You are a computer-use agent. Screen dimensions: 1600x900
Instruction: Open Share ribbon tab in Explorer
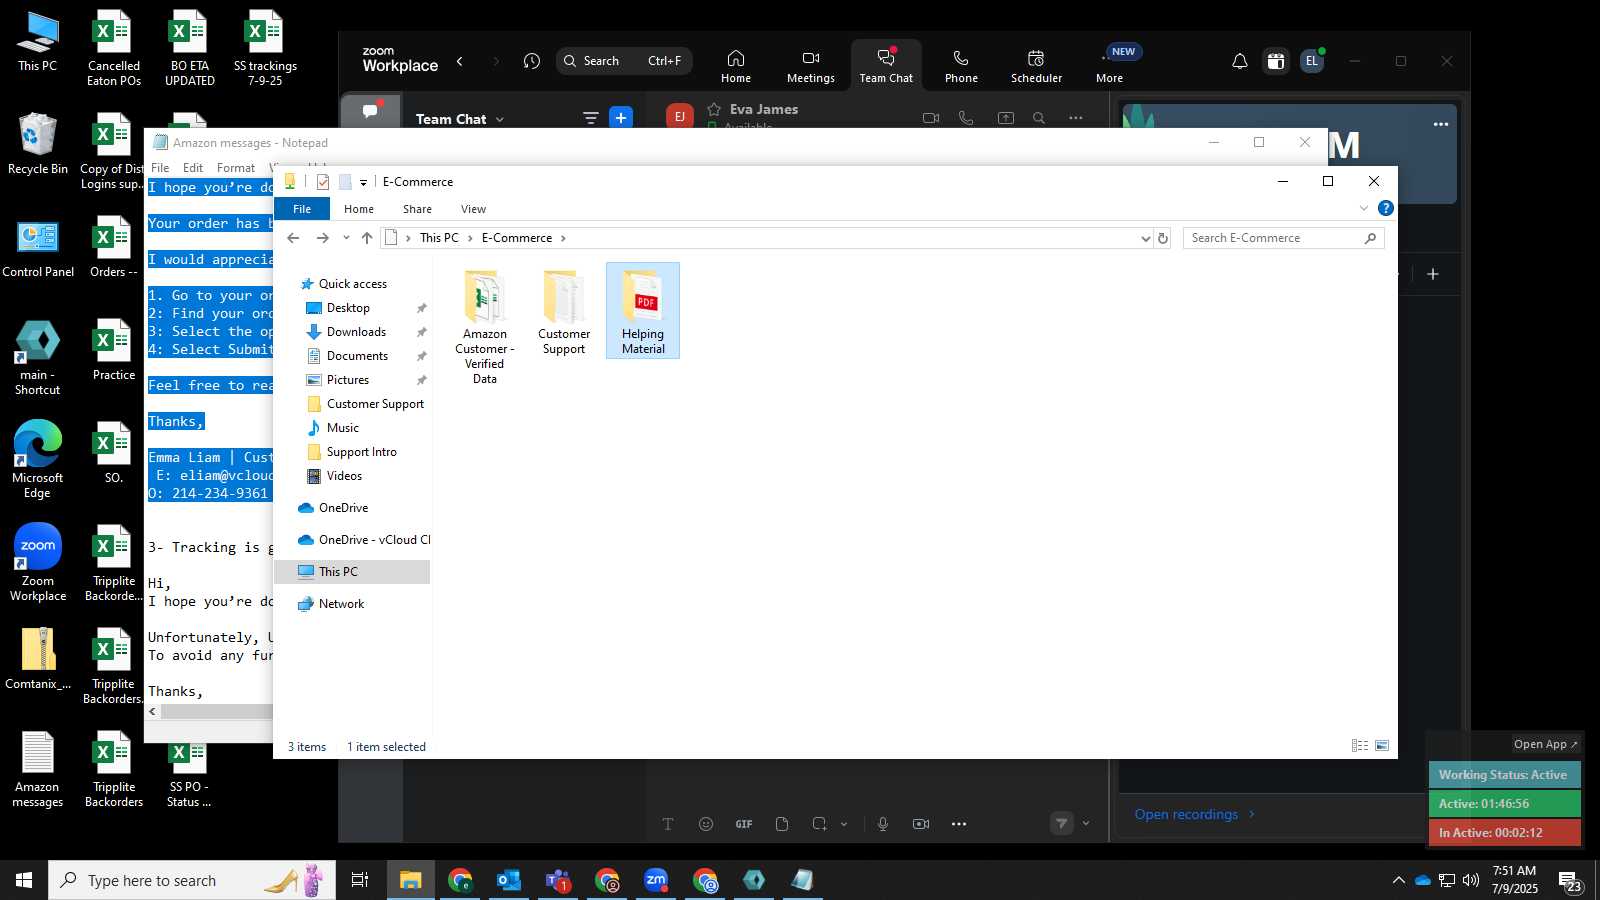tap(417, 209)
